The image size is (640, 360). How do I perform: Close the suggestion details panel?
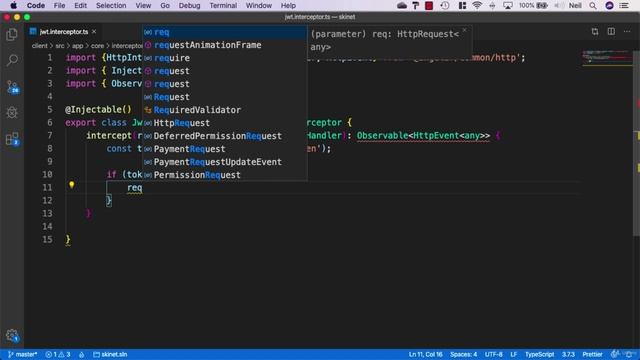coord(464,30)
